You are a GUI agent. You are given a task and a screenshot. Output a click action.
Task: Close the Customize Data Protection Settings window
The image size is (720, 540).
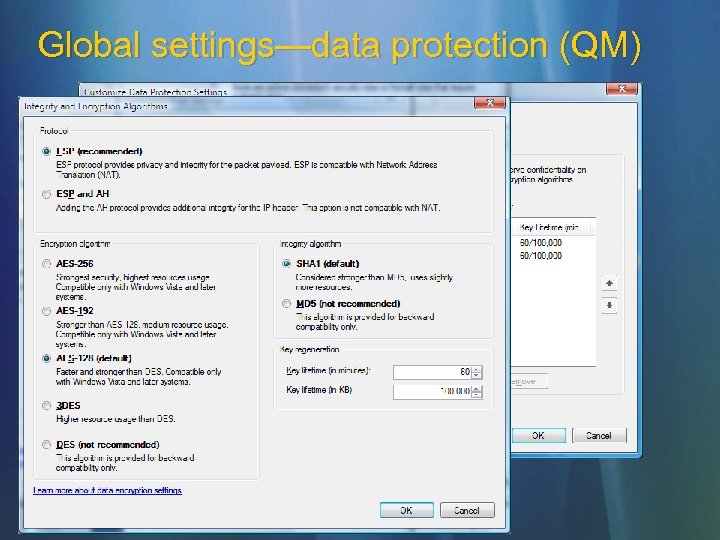(622, 89)
